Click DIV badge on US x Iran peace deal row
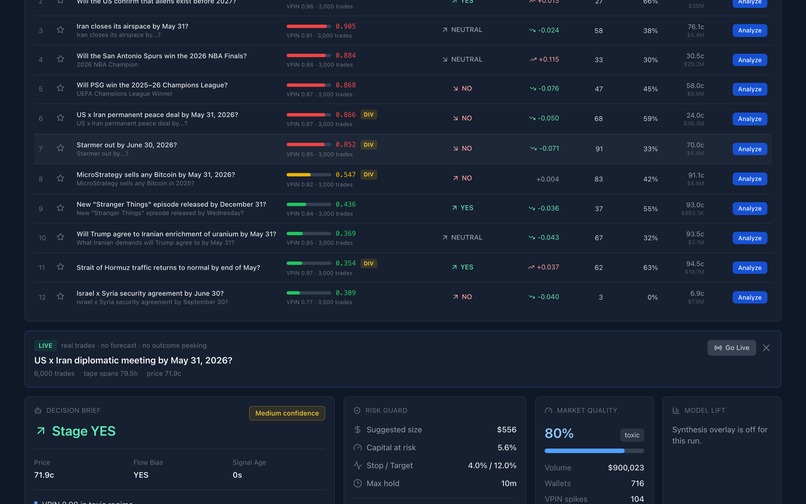 369,115
